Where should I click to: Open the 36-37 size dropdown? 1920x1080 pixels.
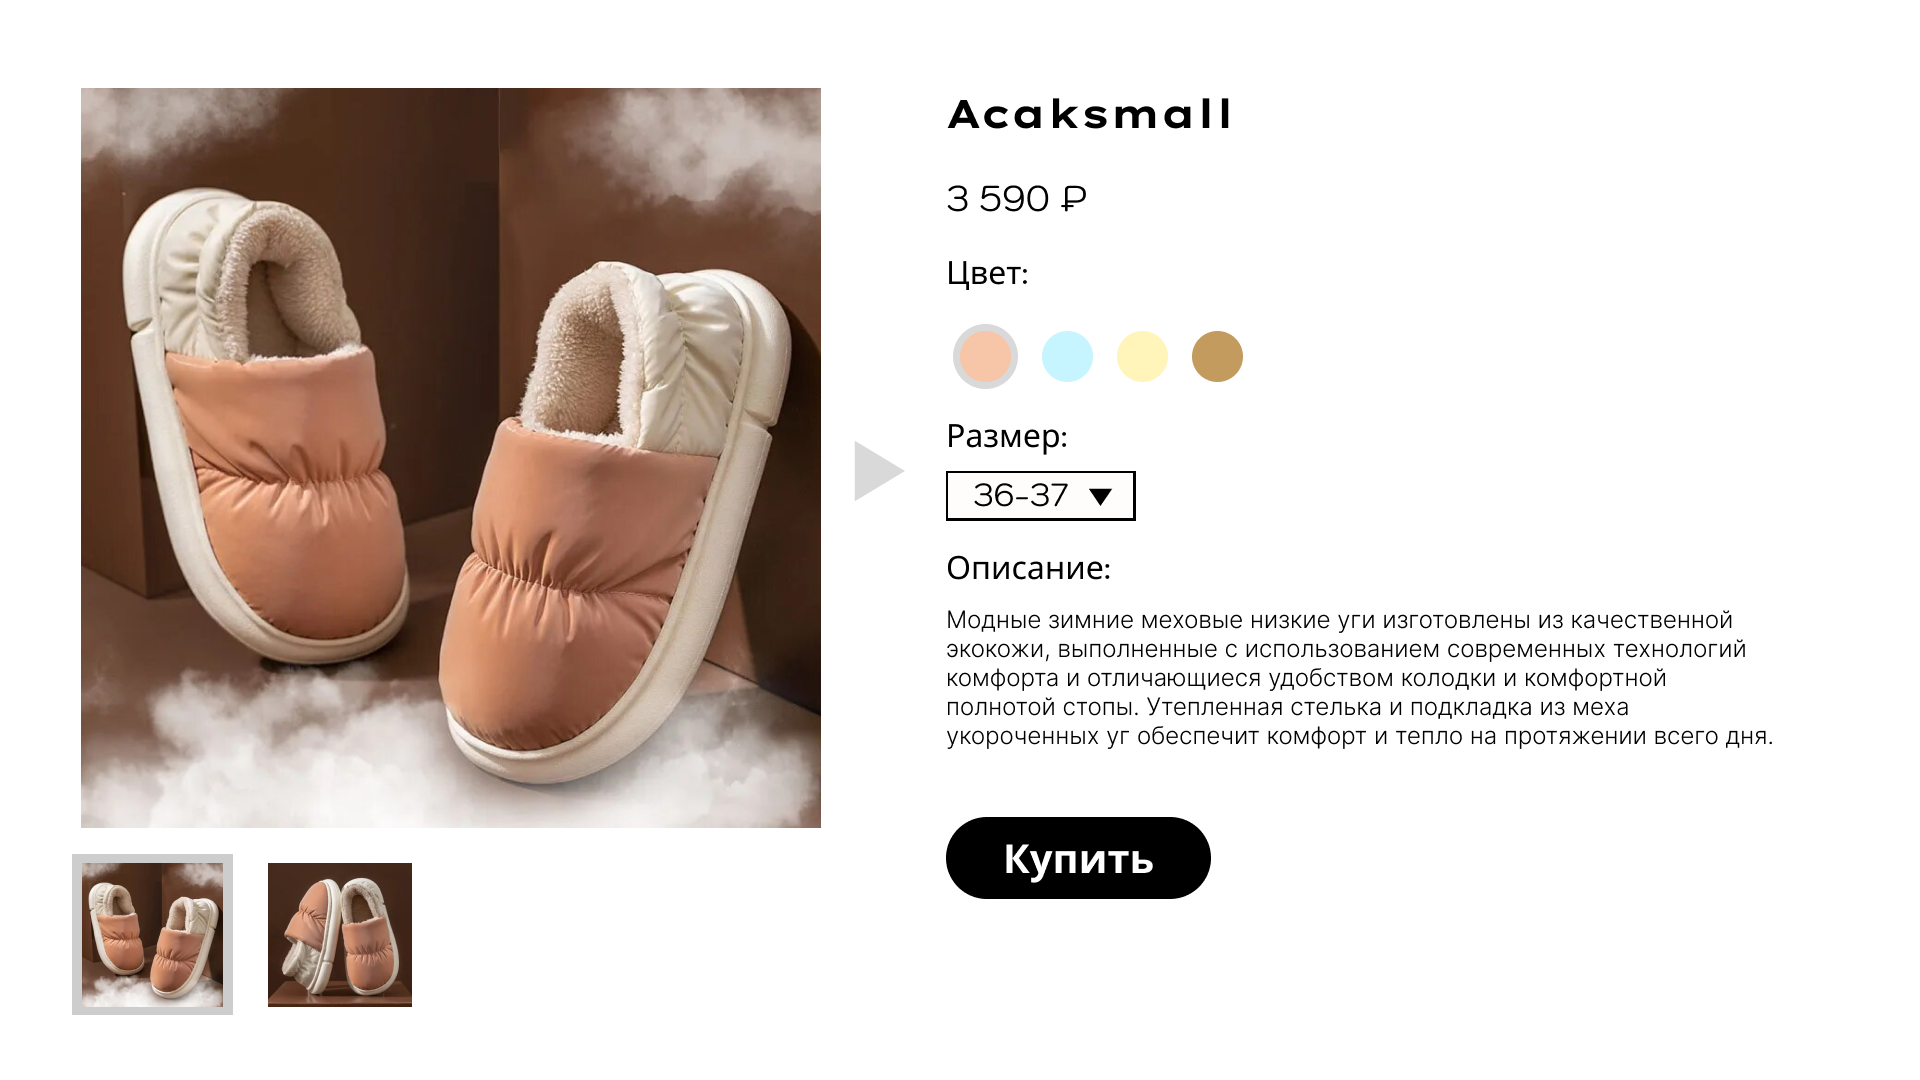[1040, 496]
